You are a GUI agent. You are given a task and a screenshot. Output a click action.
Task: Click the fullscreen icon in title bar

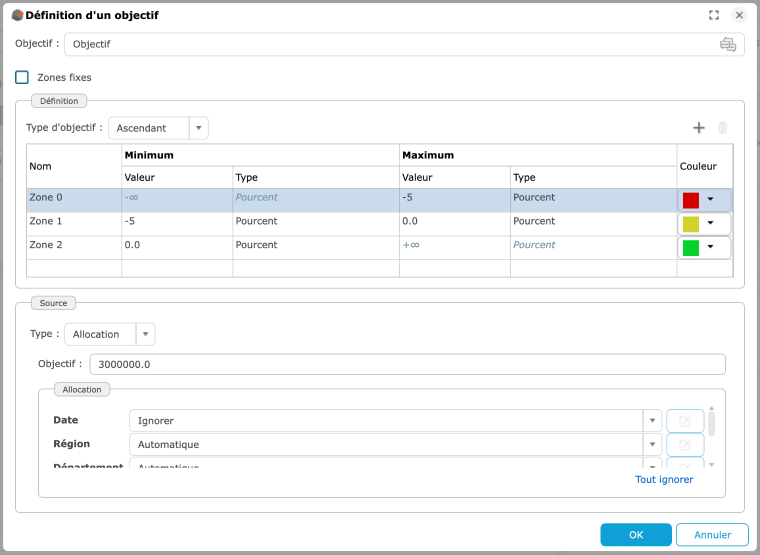tap(714, 15)
